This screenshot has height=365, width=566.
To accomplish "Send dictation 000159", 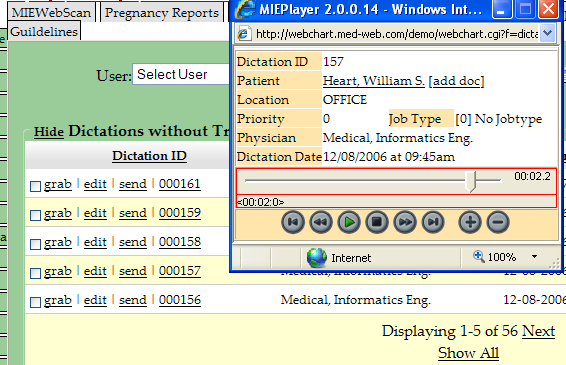I will [x=133, y=213].
